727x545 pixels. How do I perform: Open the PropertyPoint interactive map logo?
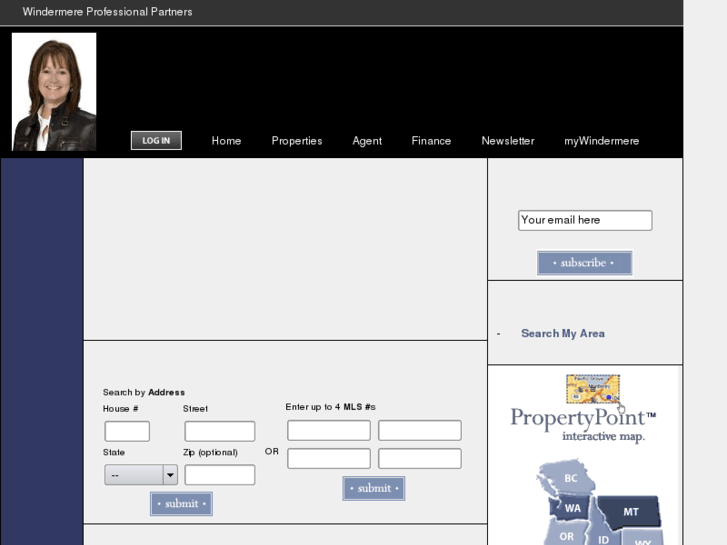point(583,425)
